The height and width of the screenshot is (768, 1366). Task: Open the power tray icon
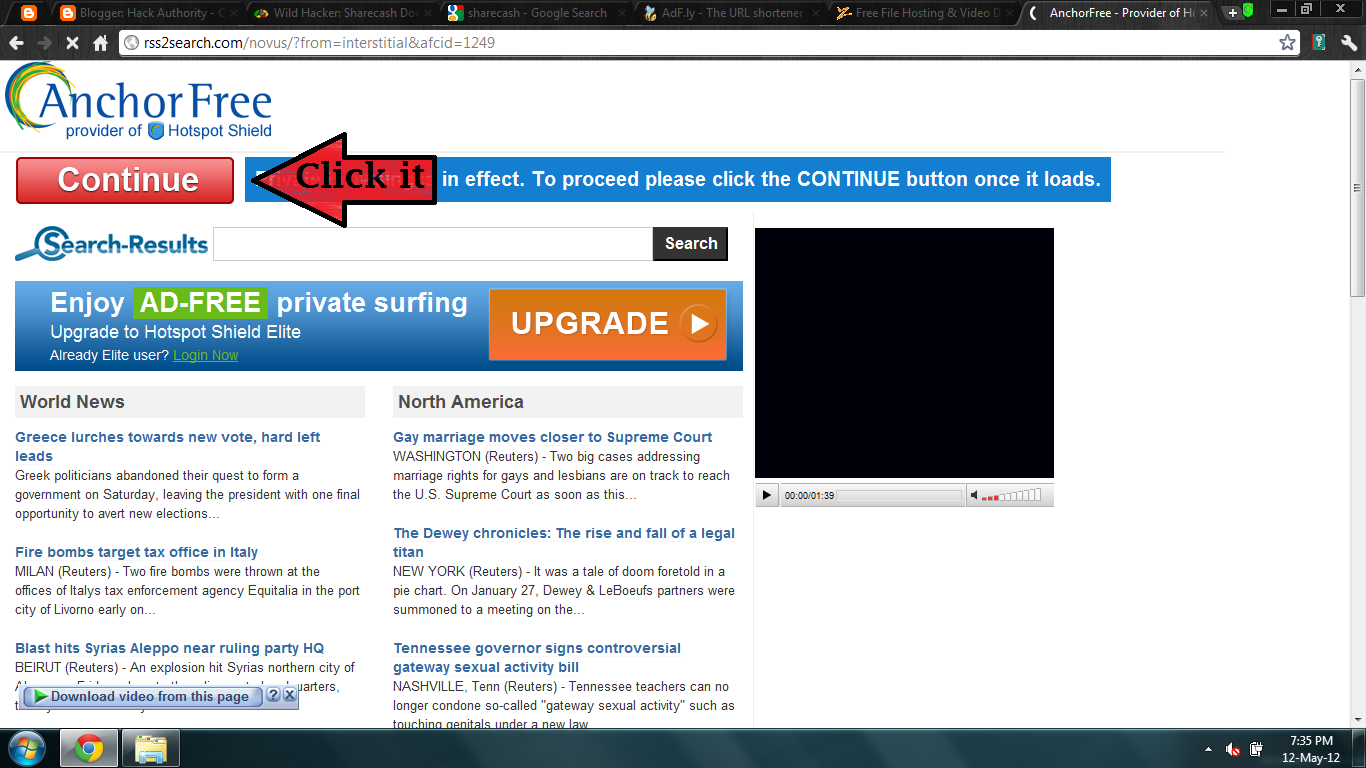[x=1257, y=749]
